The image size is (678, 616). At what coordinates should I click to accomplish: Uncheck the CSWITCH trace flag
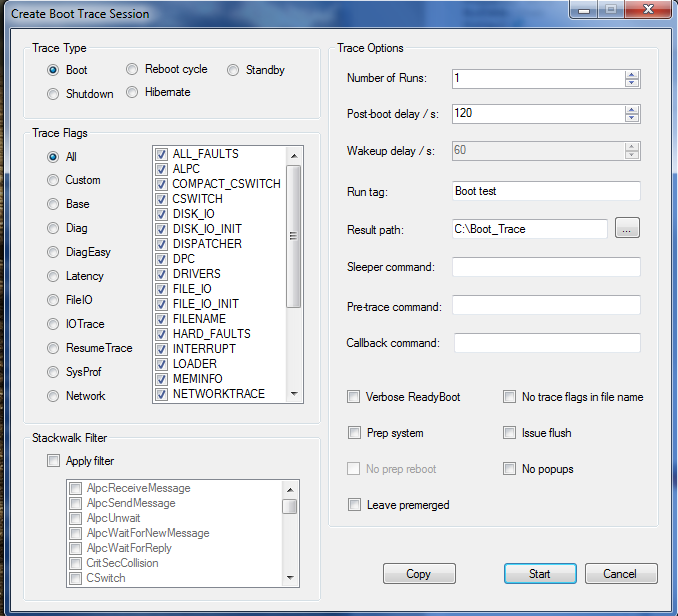point(161,199)
